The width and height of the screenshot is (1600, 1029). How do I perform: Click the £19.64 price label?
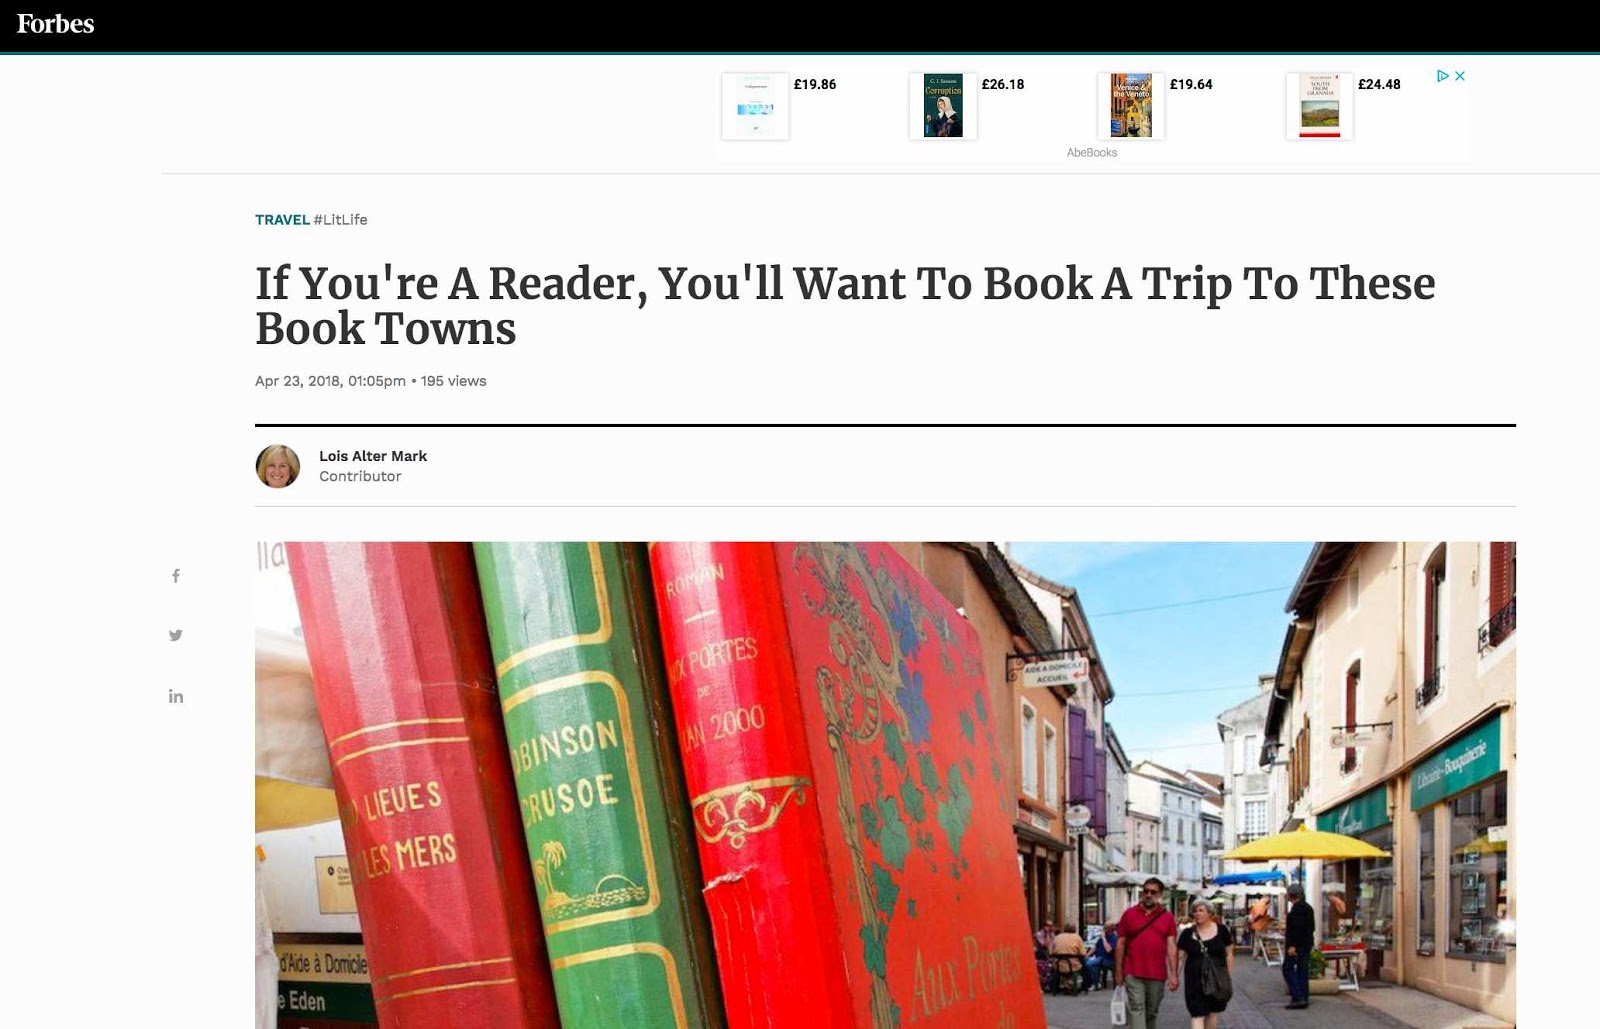1191,84
